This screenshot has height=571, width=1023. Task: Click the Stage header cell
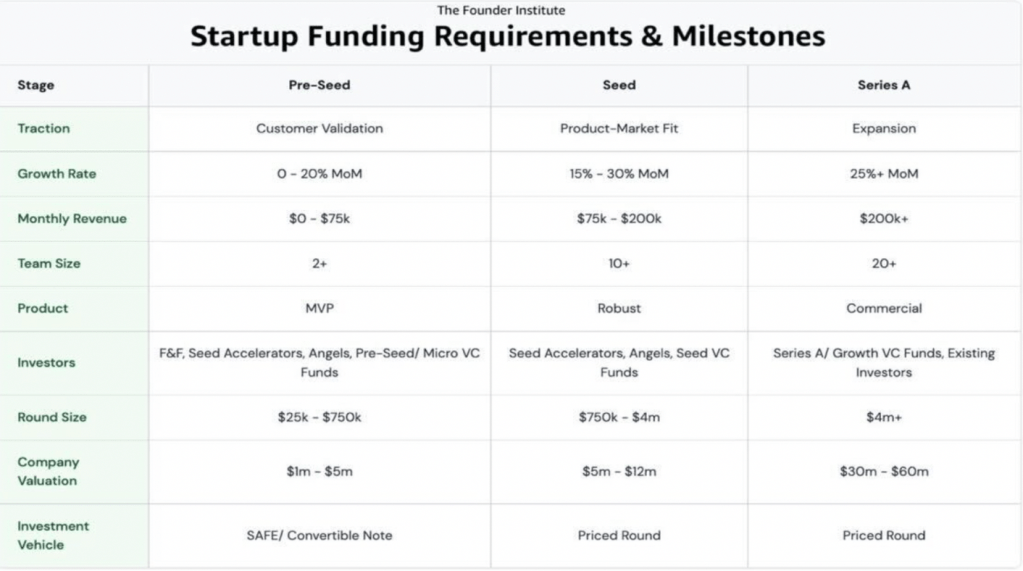36,86
